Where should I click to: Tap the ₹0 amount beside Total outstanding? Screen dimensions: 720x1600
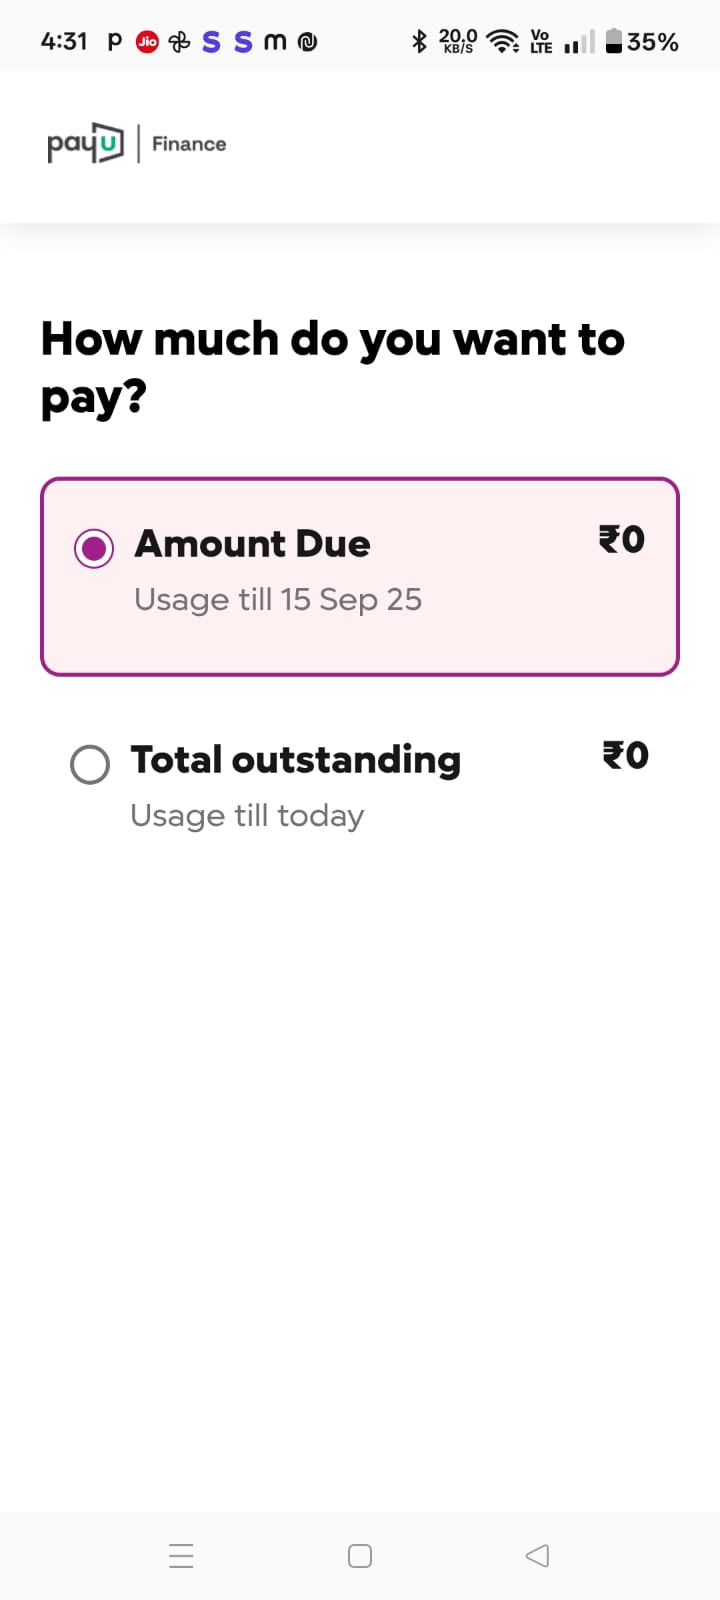[x=625, y=755]
